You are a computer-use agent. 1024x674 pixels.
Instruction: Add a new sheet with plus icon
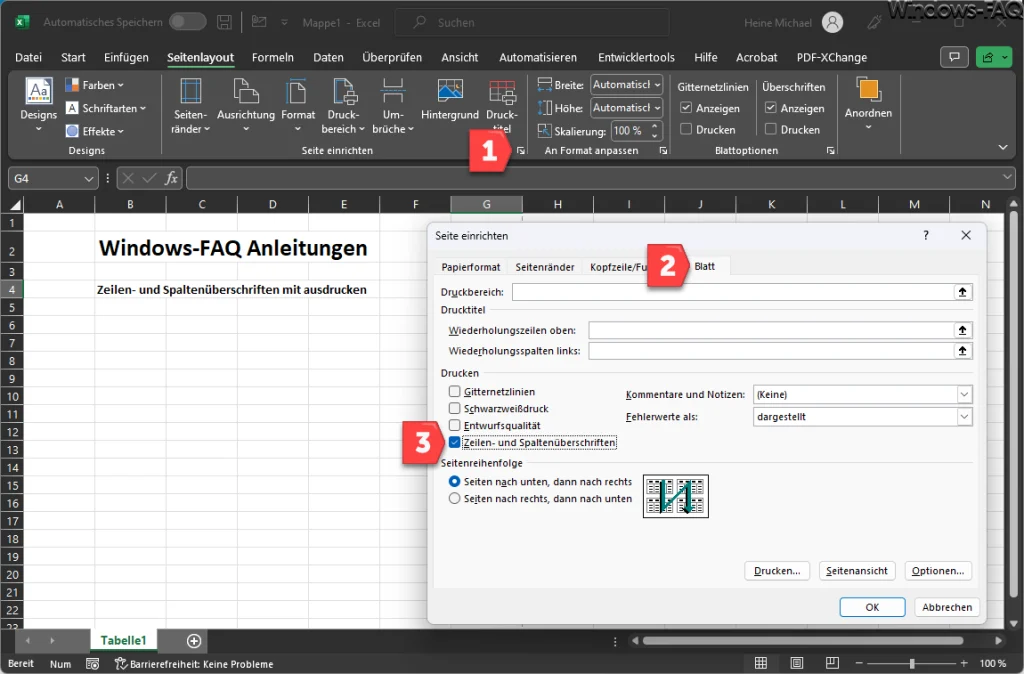click(194, 641)
